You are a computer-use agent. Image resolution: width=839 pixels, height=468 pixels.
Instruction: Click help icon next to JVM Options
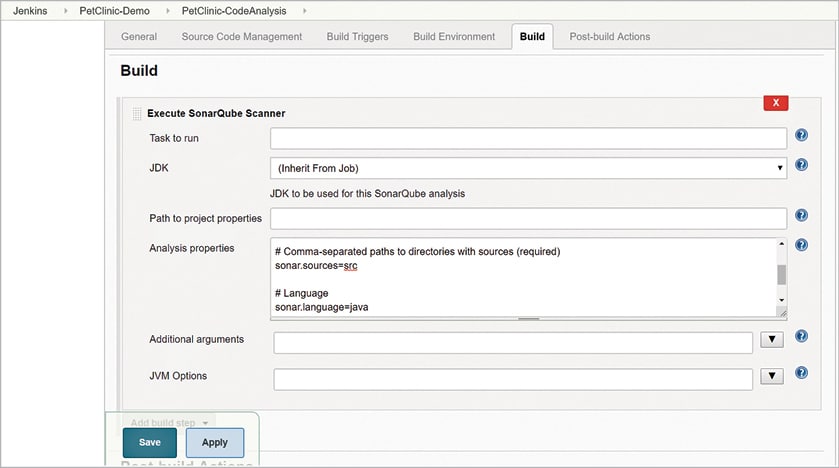click(801, 373)
